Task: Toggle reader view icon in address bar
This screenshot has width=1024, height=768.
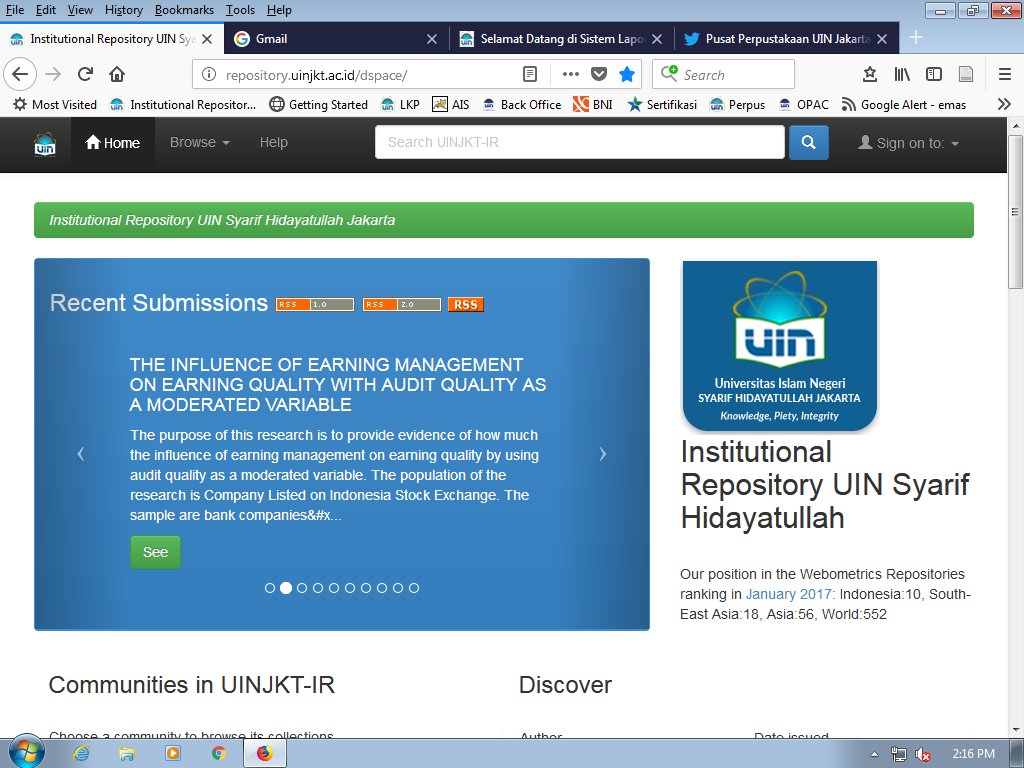Action: 530,74
